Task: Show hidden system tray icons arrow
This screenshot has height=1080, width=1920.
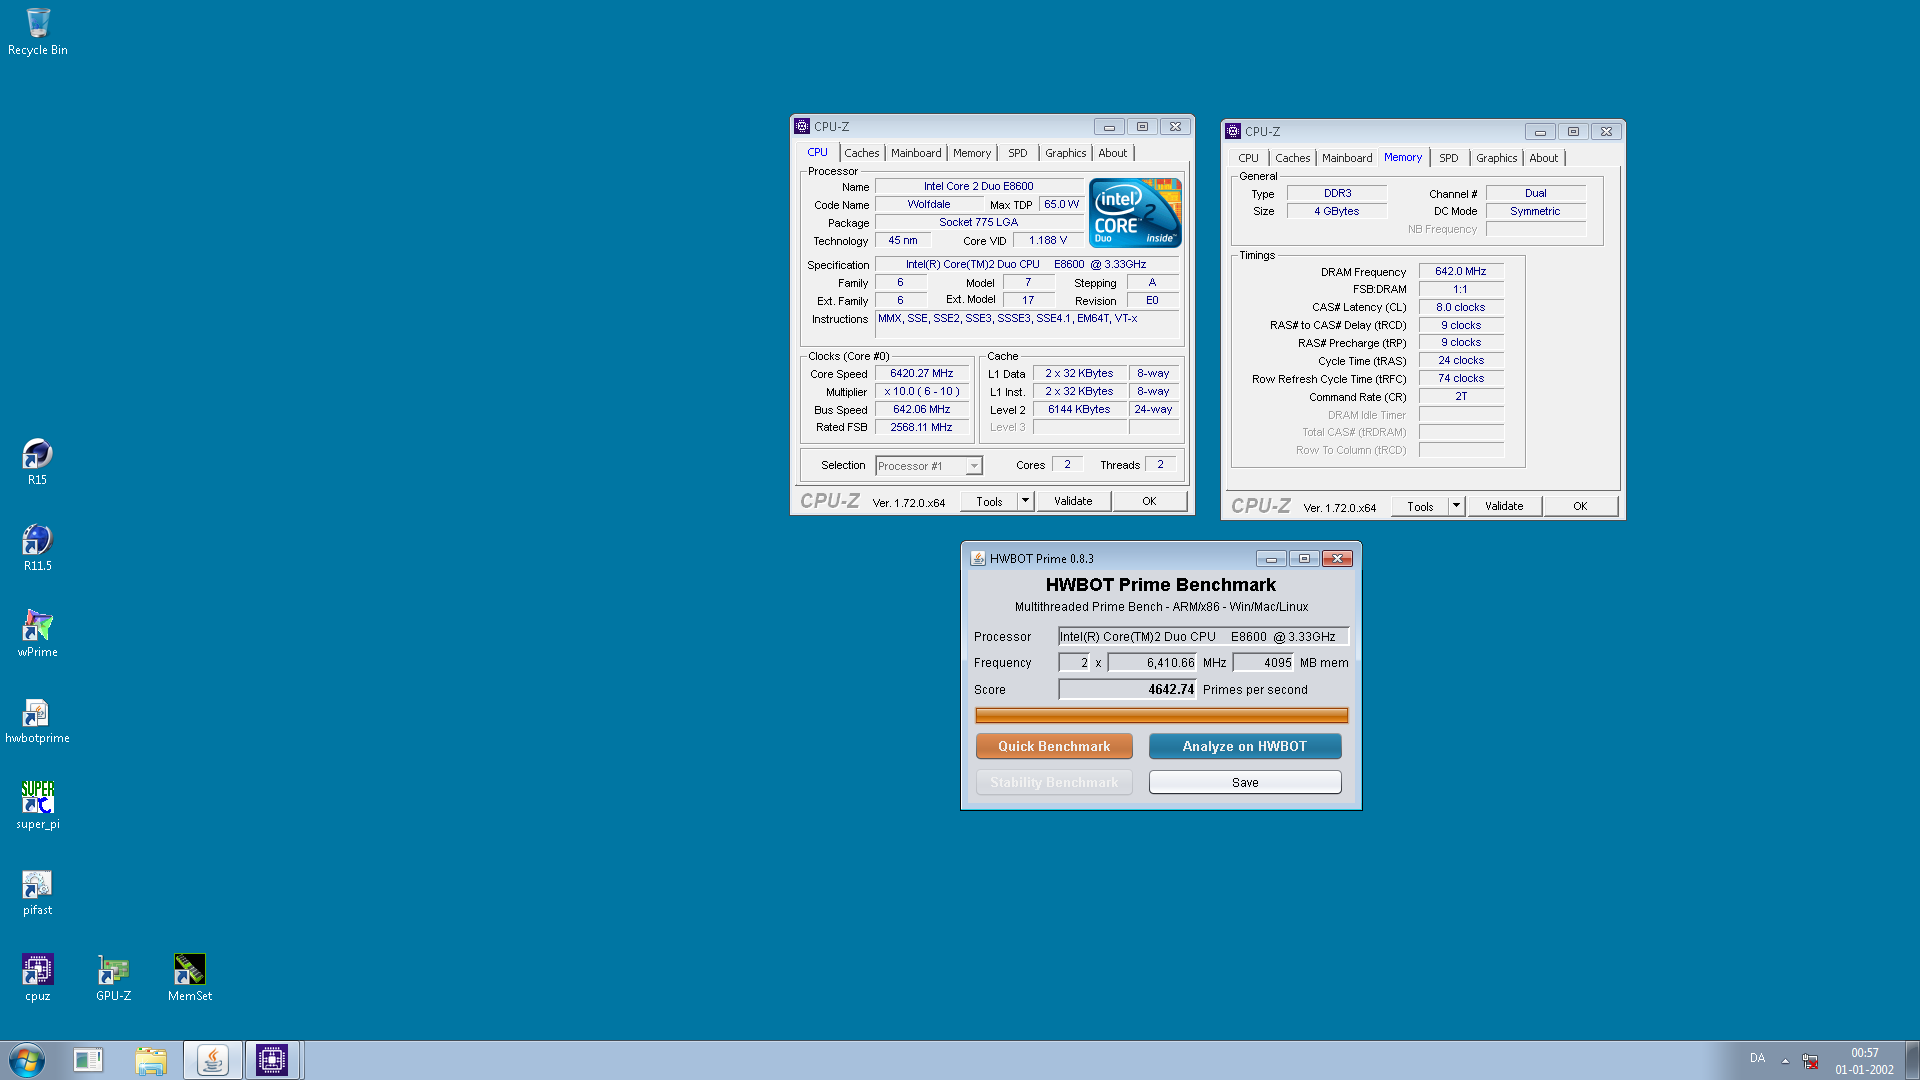Action: (1785, 1060)
